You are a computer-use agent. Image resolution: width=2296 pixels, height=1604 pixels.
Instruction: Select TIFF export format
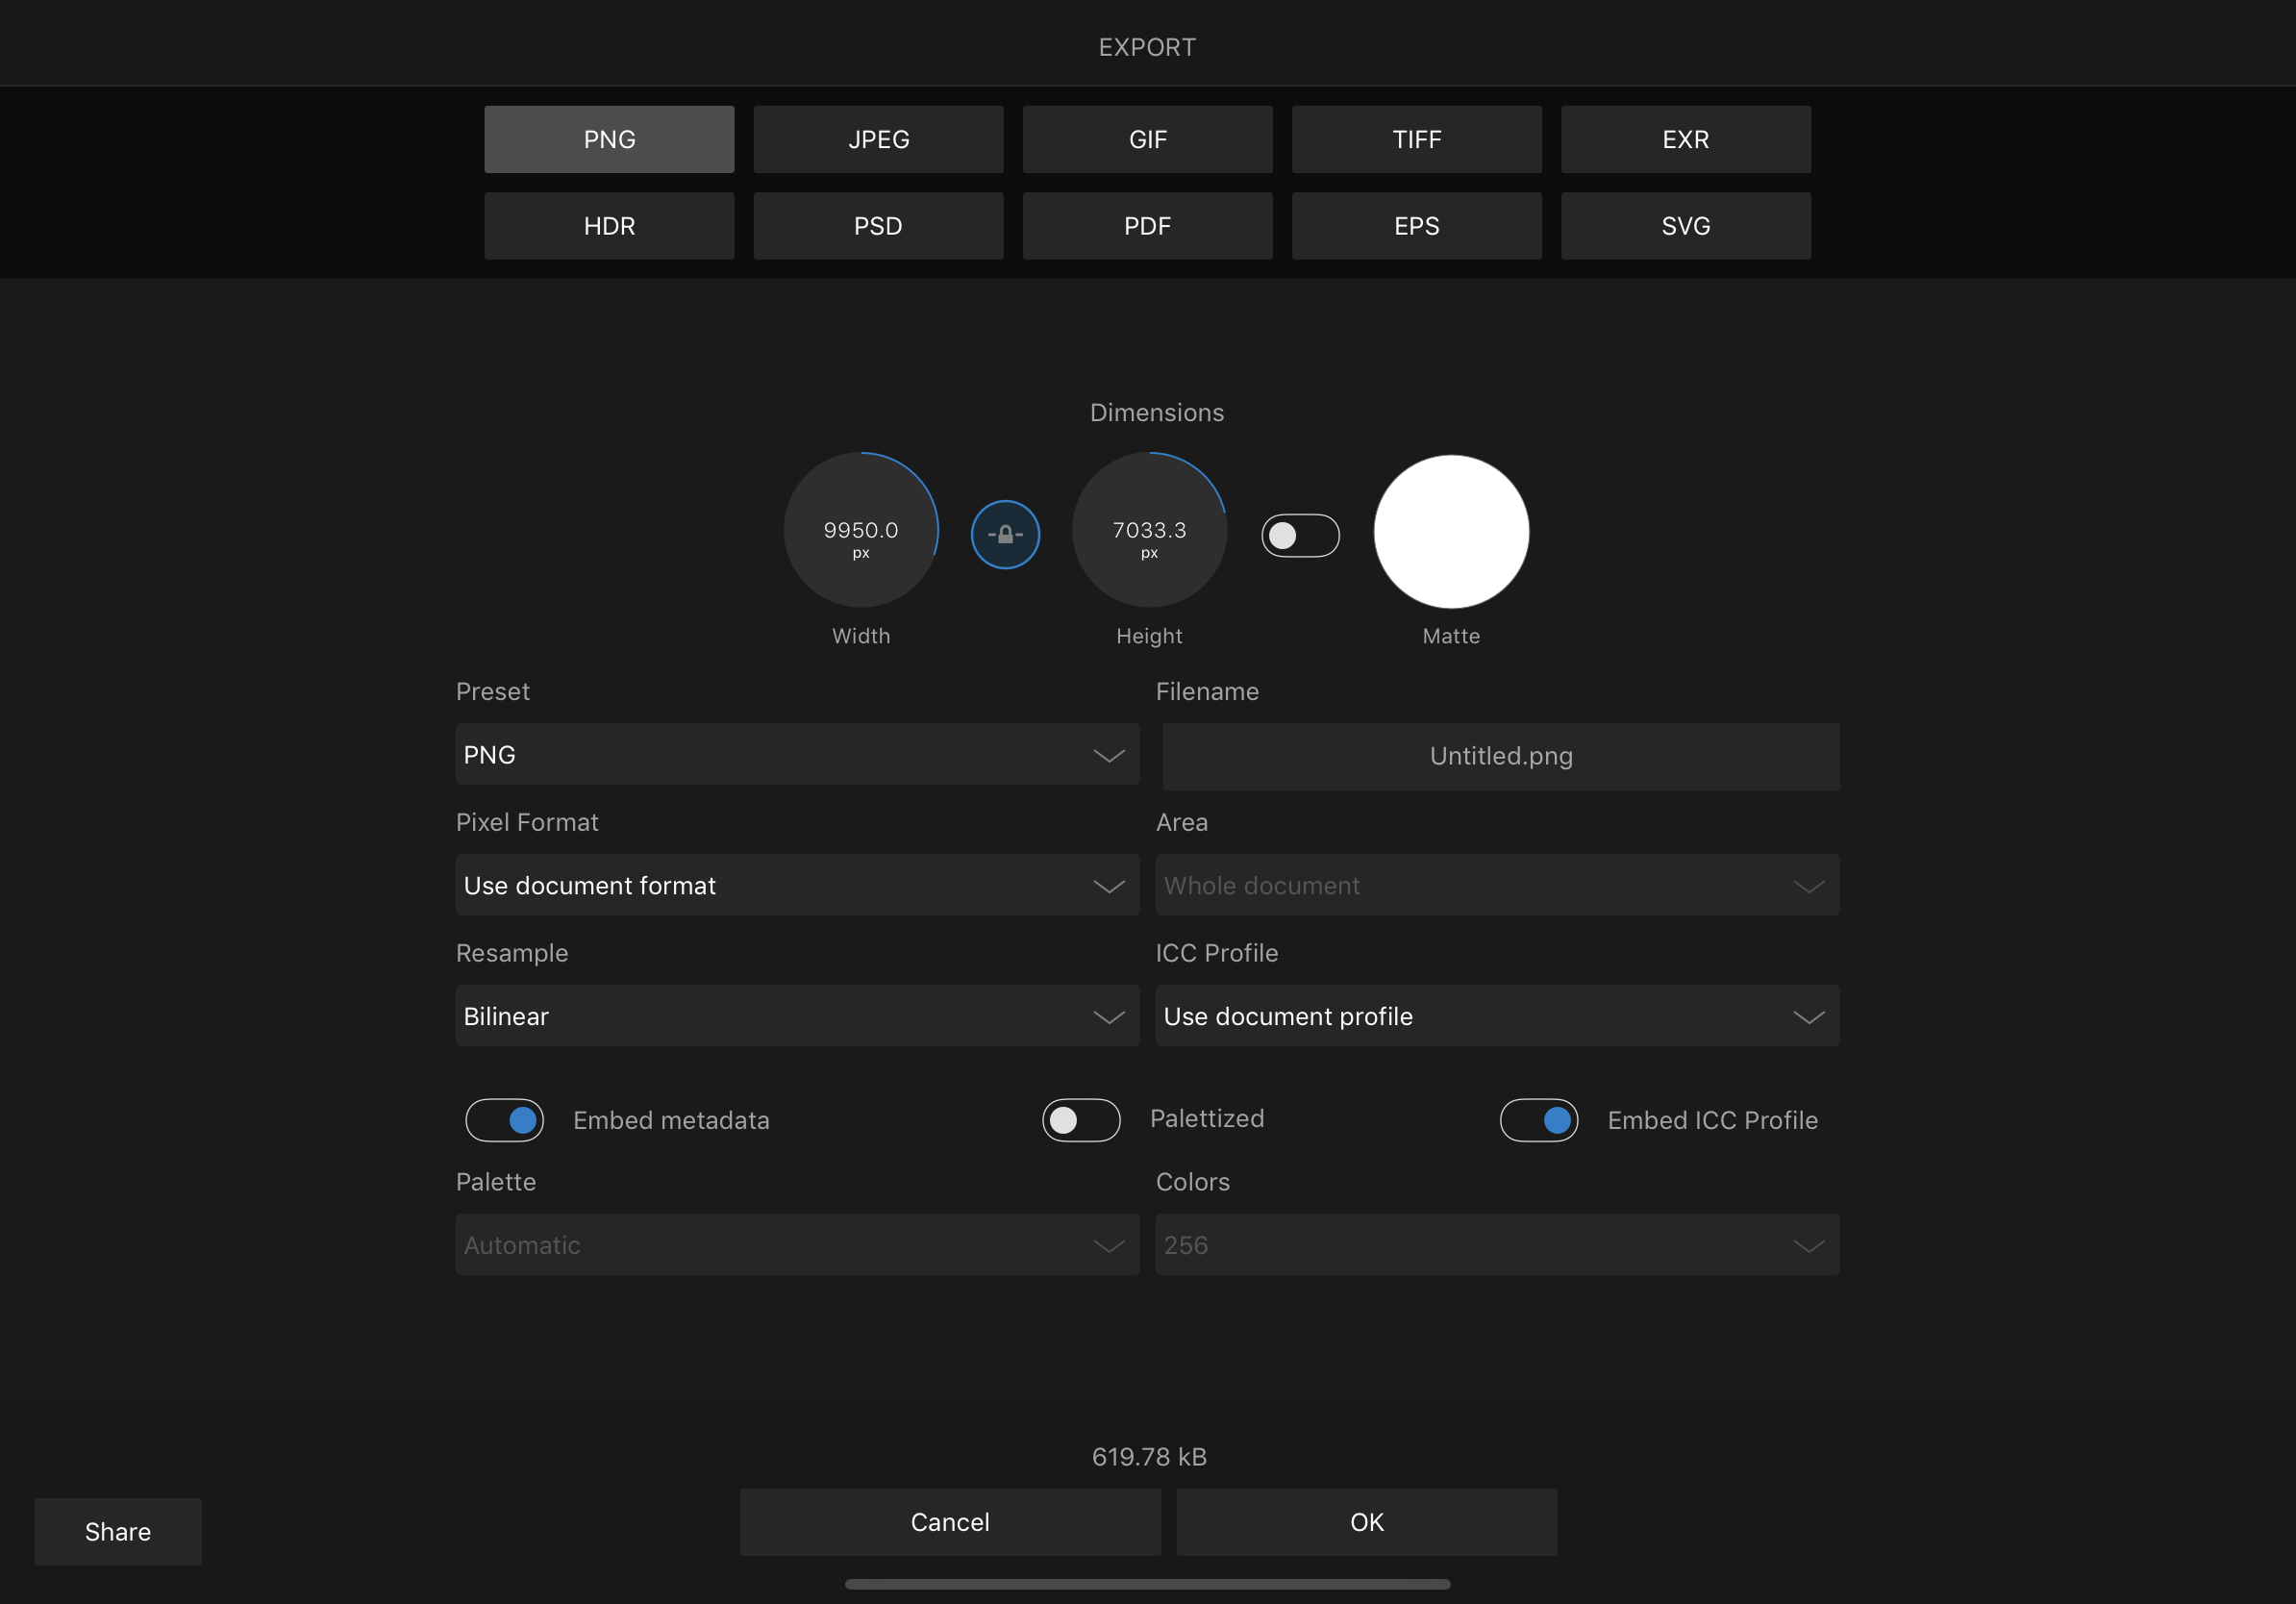click(x=1416, y=139)
